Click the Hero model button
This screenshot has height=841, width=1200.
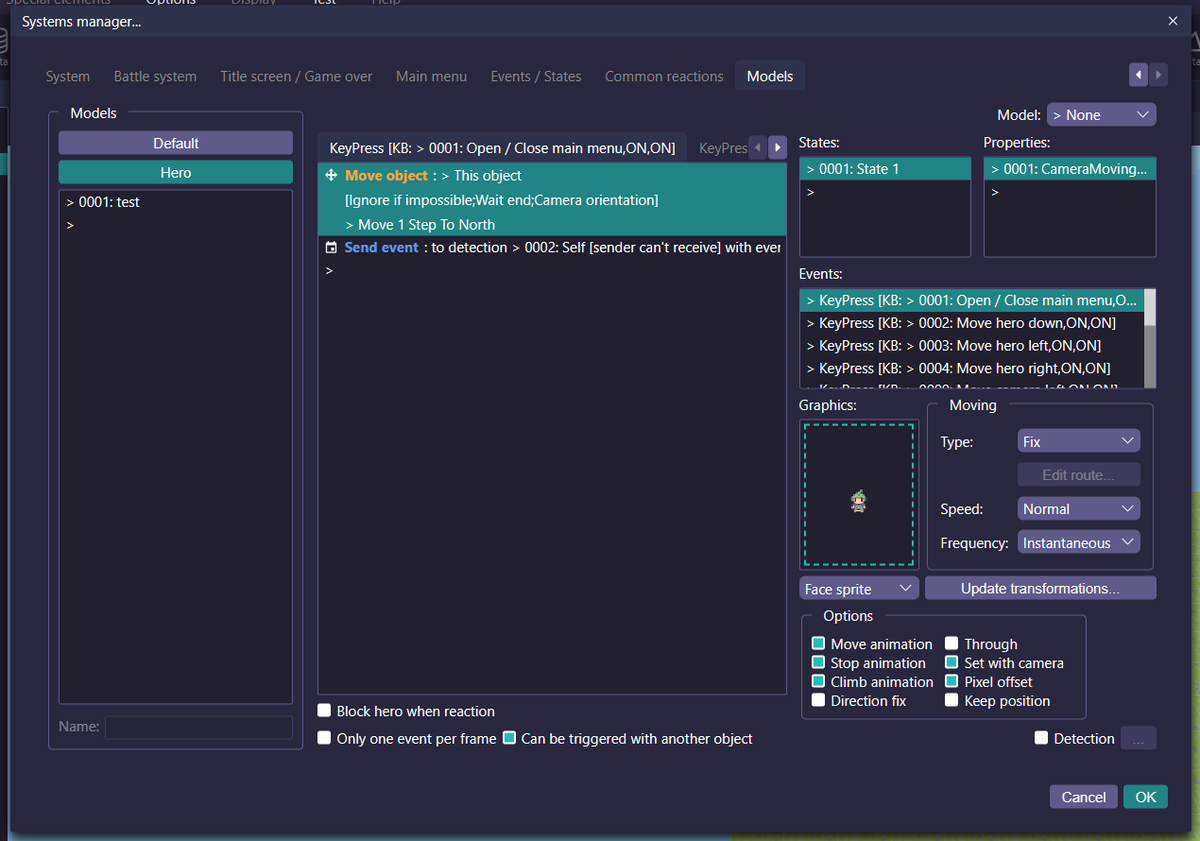[x=176, y=172]
